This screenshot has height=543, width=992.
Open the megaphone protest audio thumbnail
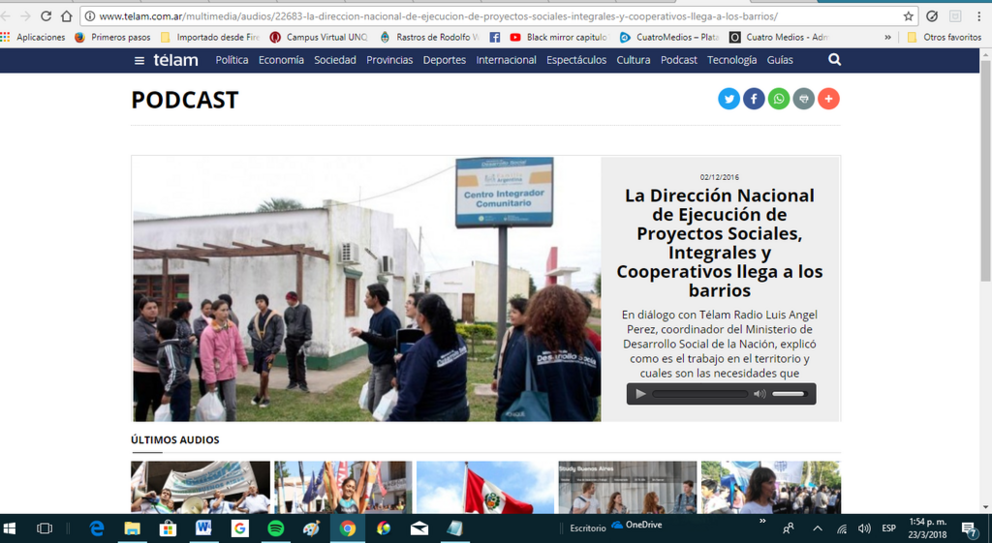coord(201,487)
